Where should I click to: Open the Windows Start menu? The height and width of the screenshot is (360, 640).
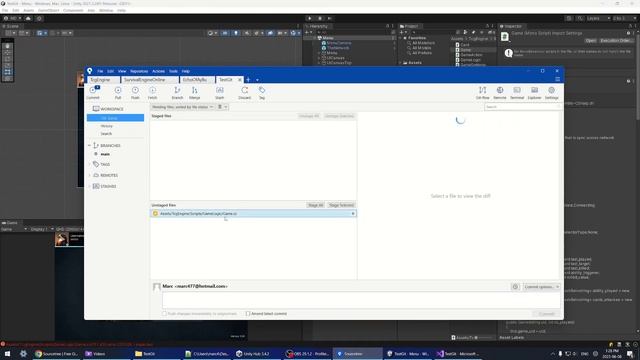7,354
